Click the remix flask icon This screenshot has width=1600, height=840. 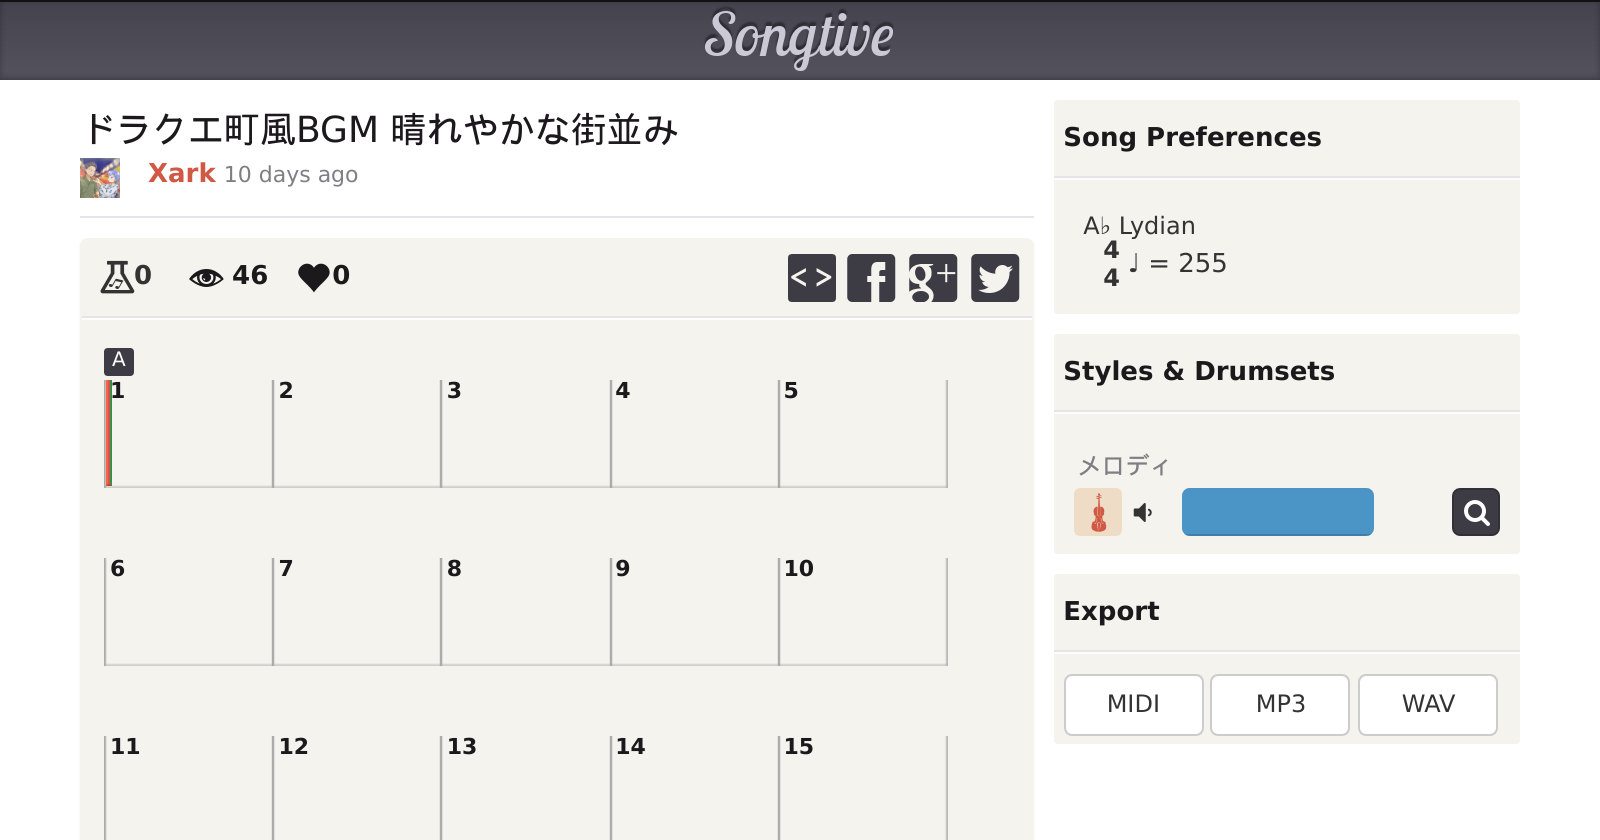click(x=117, y=276)
